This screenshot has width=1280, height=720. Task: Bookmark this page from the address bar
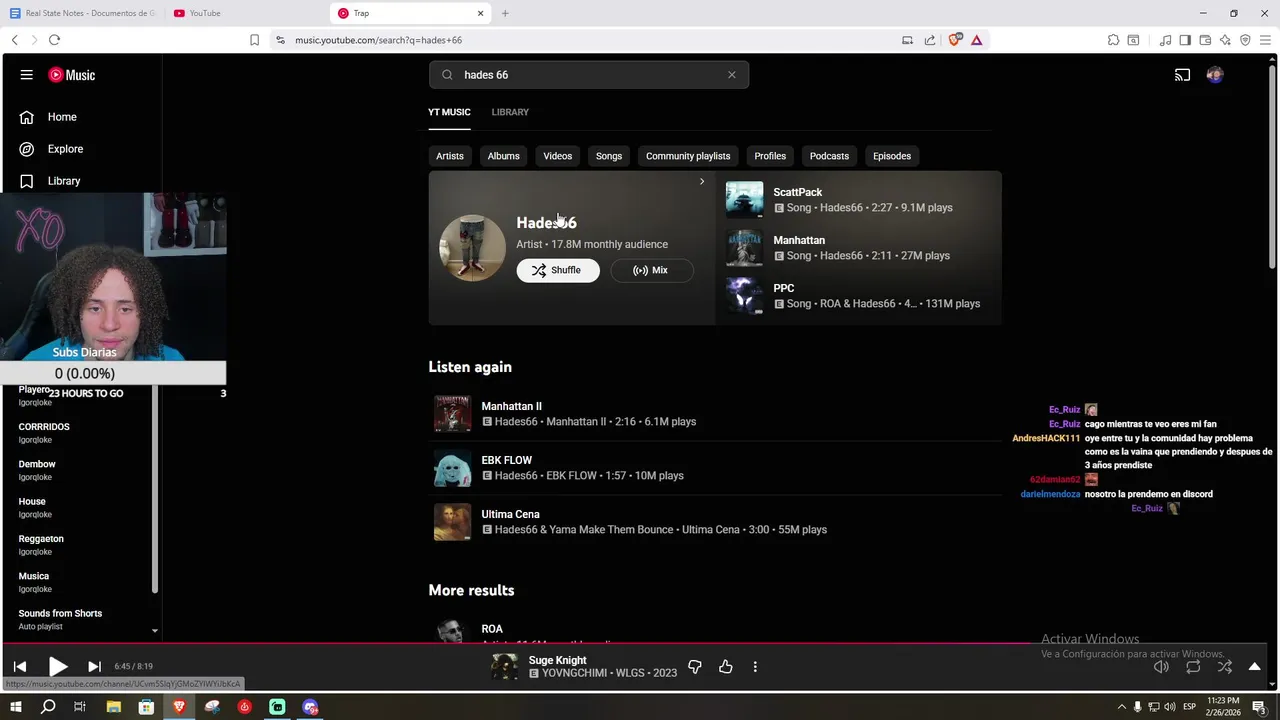pos(254,40)
